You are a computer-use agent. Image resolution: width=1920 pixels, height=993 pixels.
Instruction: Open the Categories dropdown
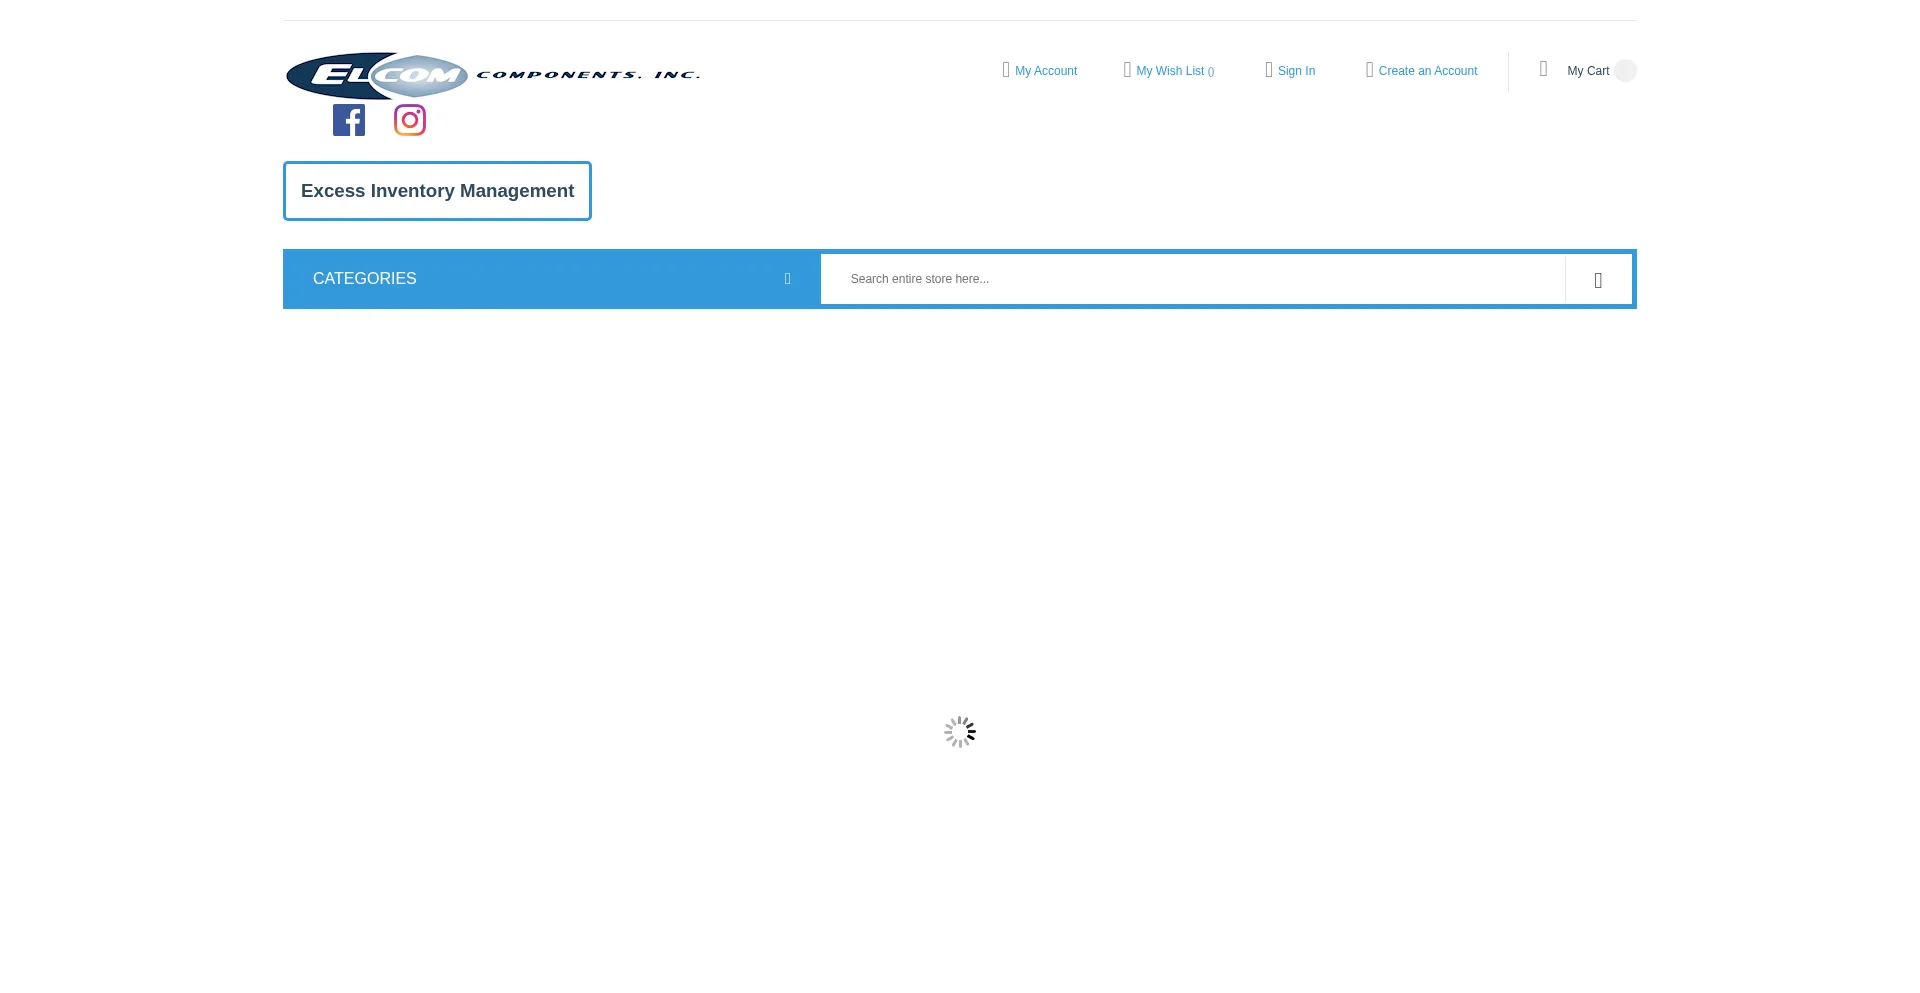[550, 279]
